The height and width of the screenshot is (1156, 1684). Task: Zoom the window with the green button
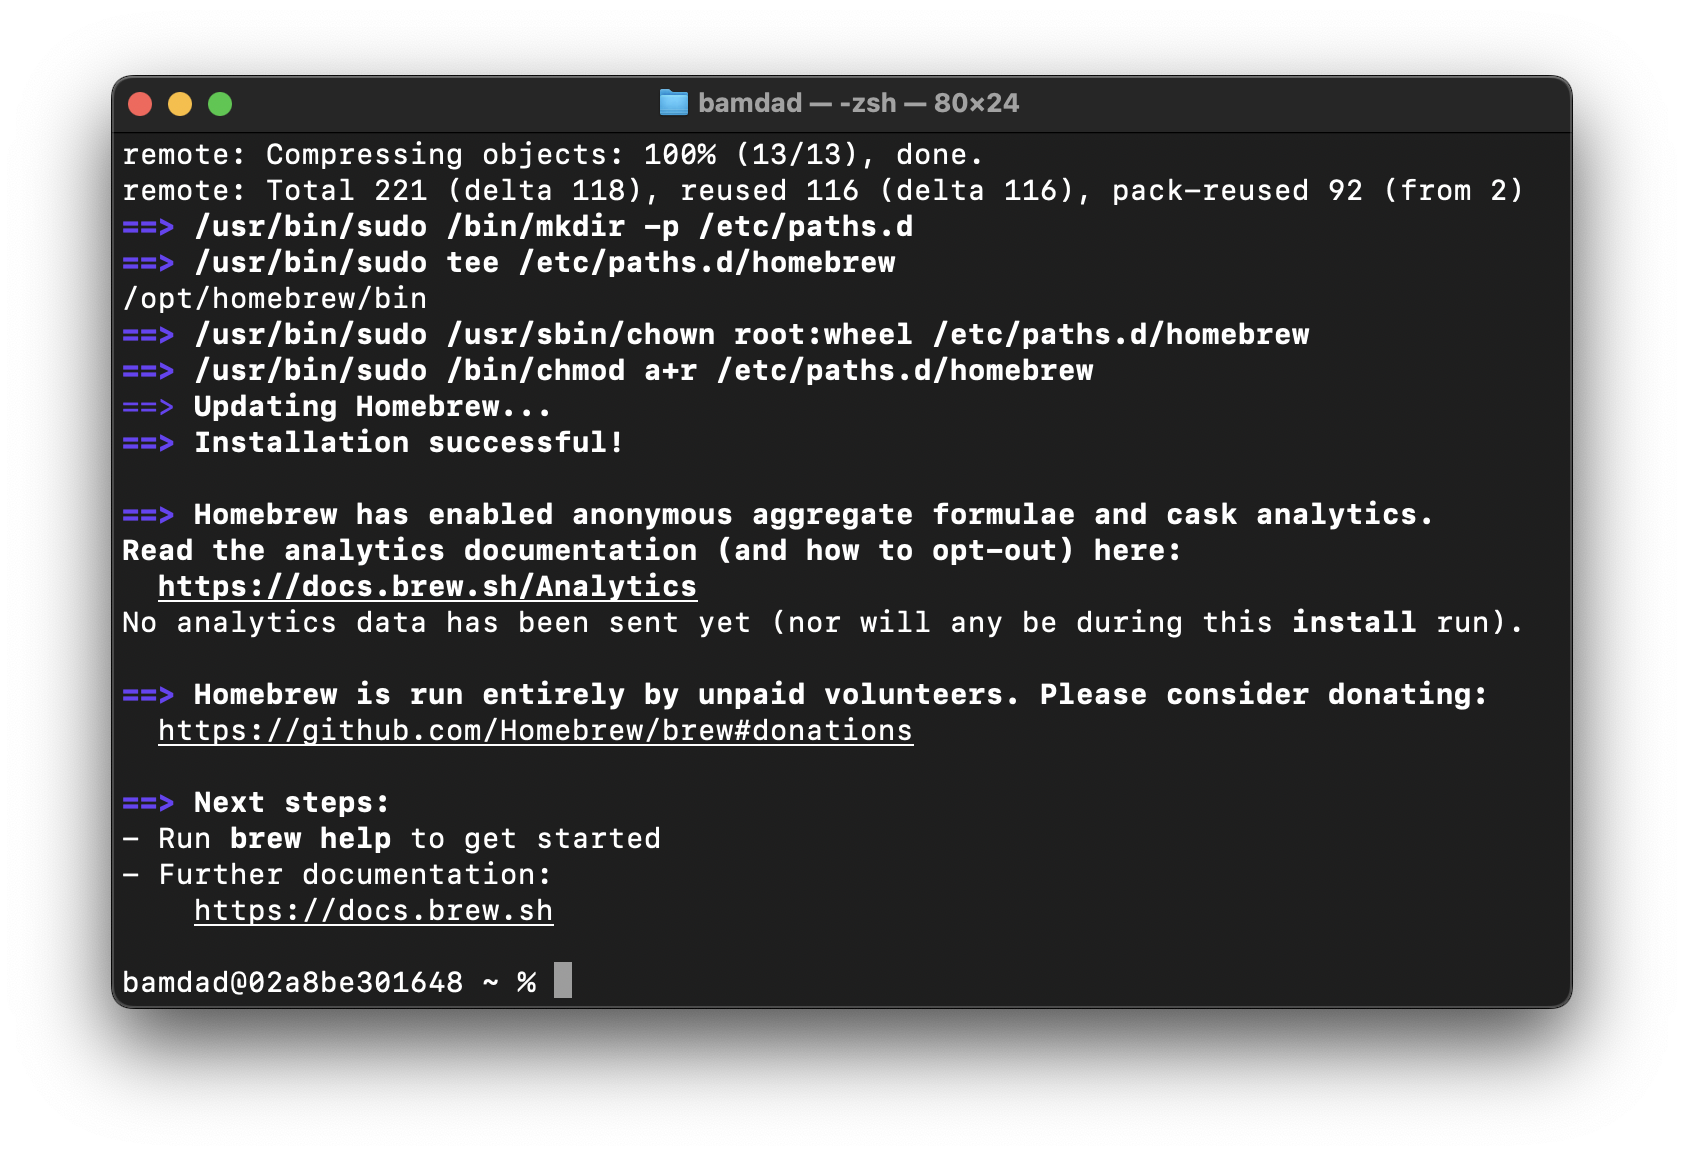pyautogui.click(x=220, y=104)
